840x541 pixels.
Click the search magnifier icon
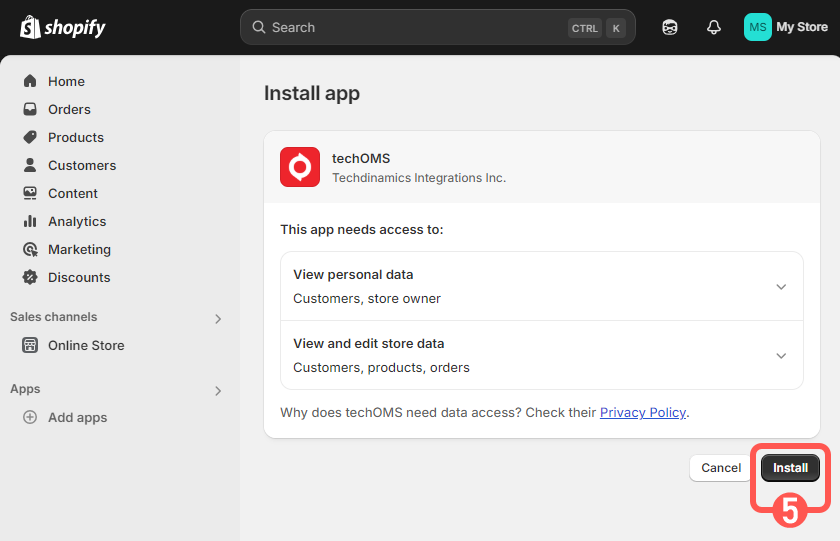point(259,27)
